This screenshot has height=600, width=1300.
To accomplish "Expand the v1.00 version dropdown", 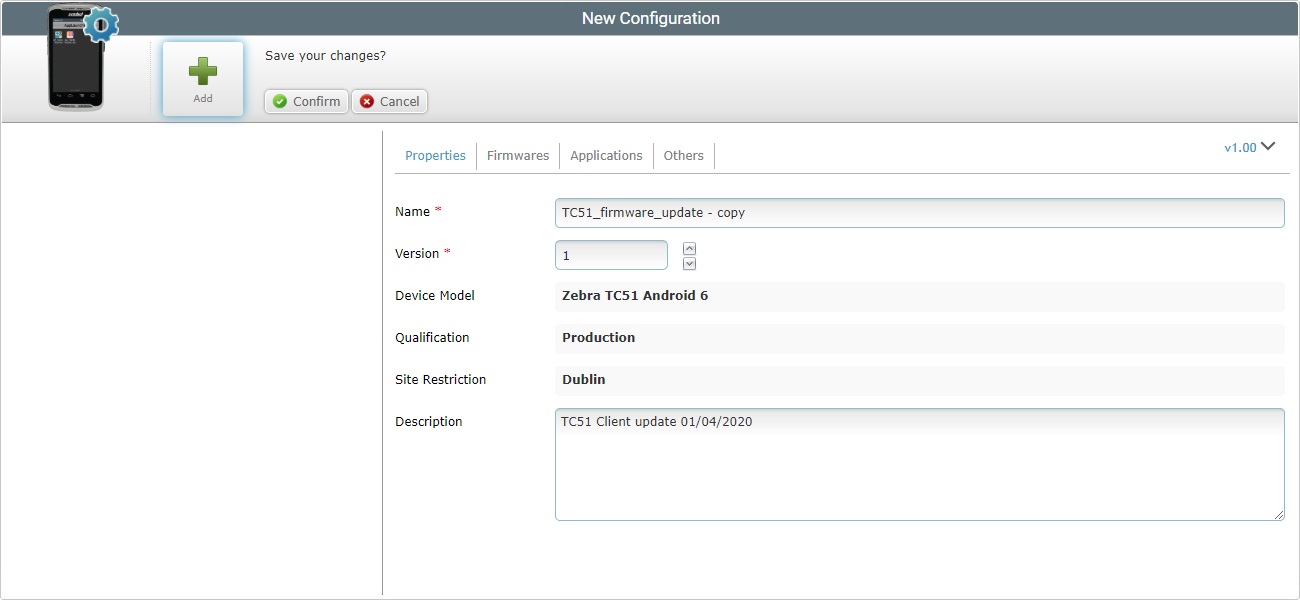I will pyautogui.click(x=1249, y=146).
